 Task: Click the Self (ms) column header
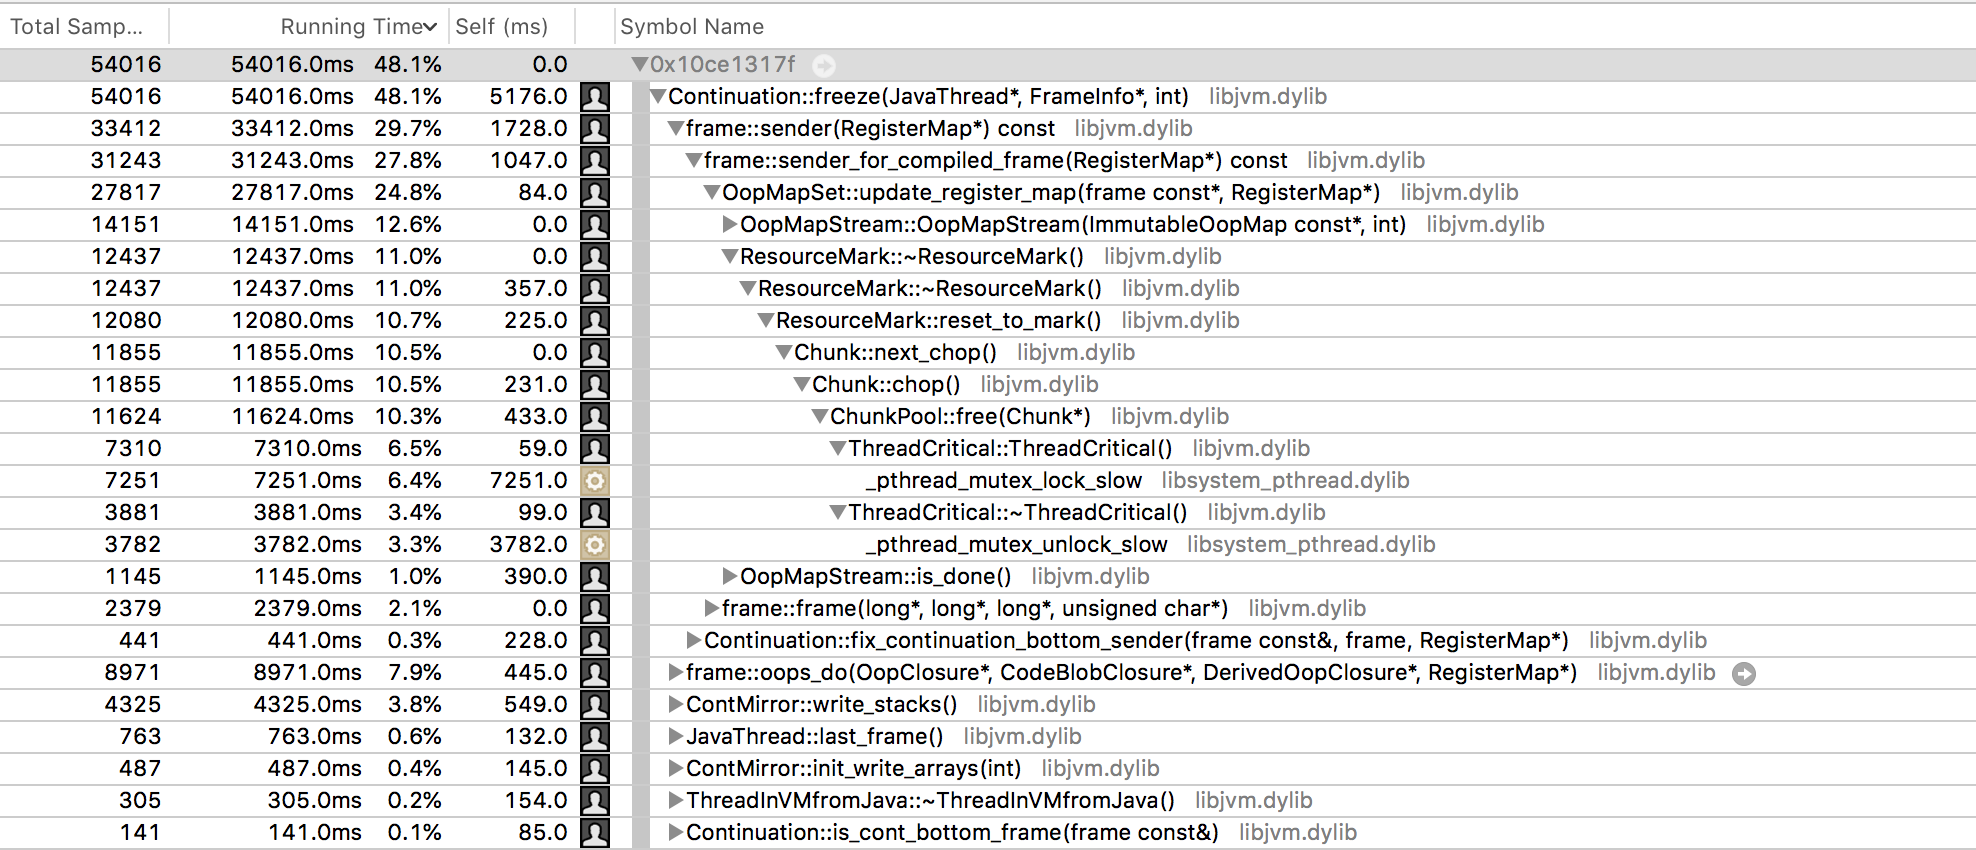[501, 27]
